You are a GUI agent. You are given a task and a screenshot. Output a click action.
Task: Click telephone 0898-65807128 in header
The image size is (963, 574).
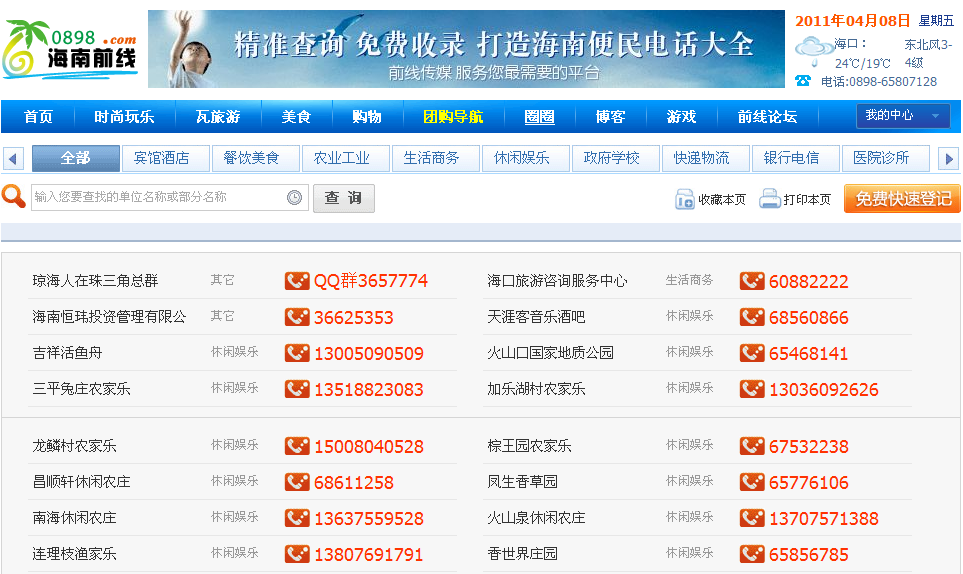coord(879,82)
